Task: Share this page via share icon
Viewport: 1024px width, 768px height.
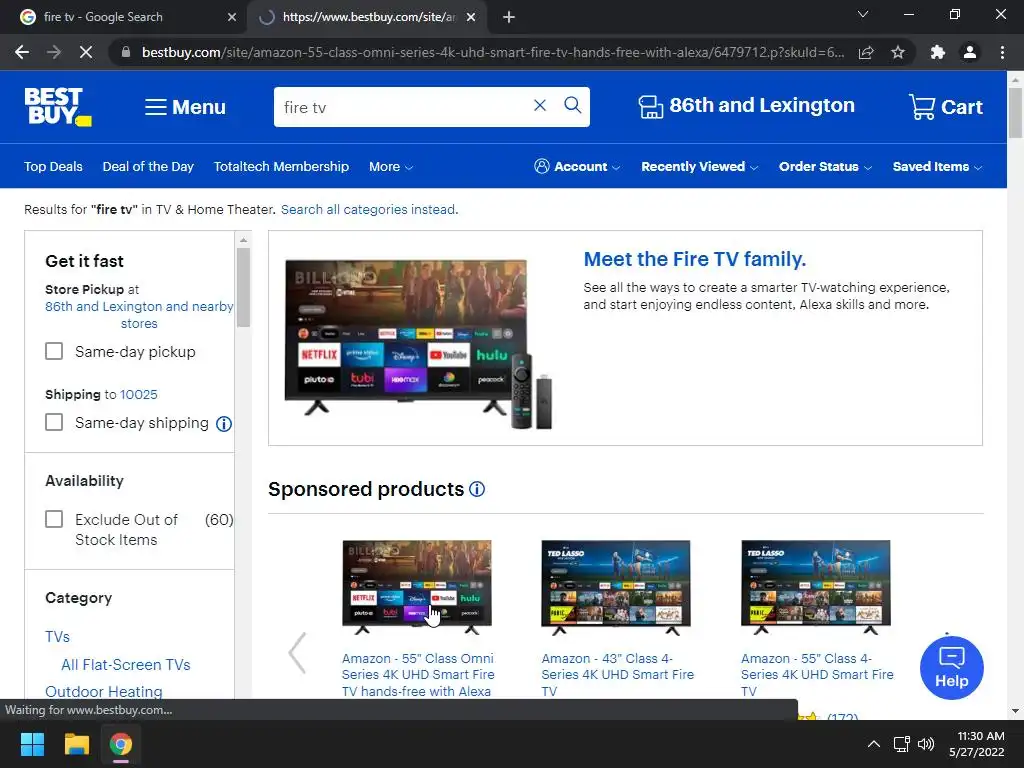Action: 866,52
